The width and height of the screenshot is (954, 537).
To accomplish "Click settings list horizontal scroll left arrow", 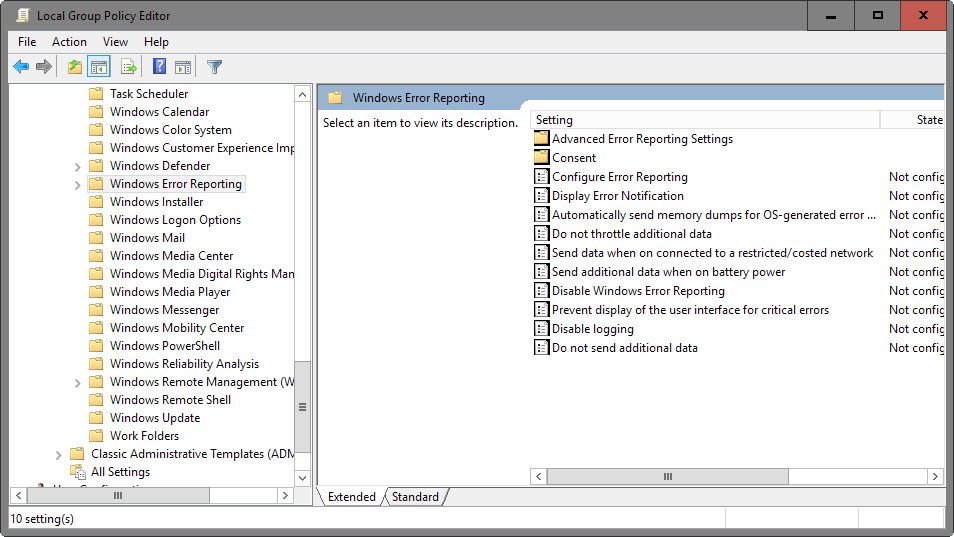I will (x=538, y=476).
